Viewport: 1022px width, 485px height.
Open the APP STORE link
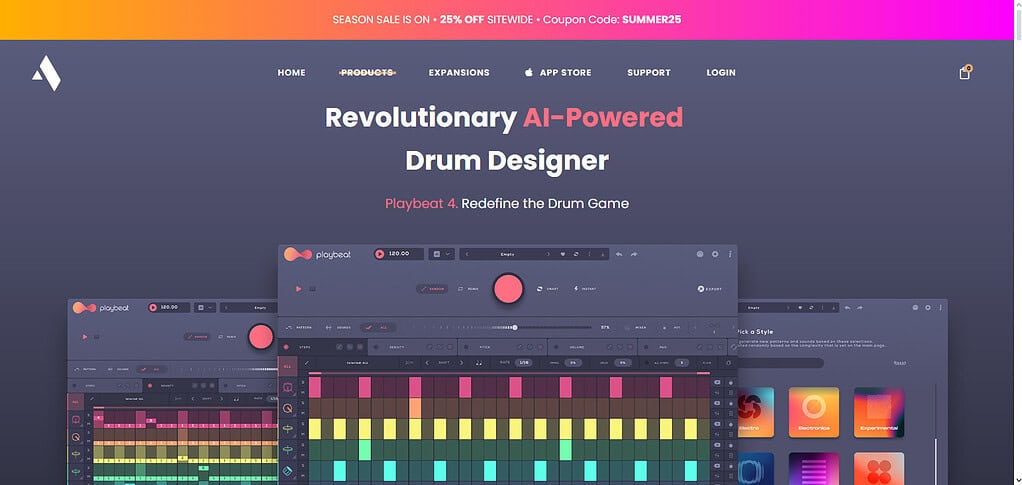(558, 73)
